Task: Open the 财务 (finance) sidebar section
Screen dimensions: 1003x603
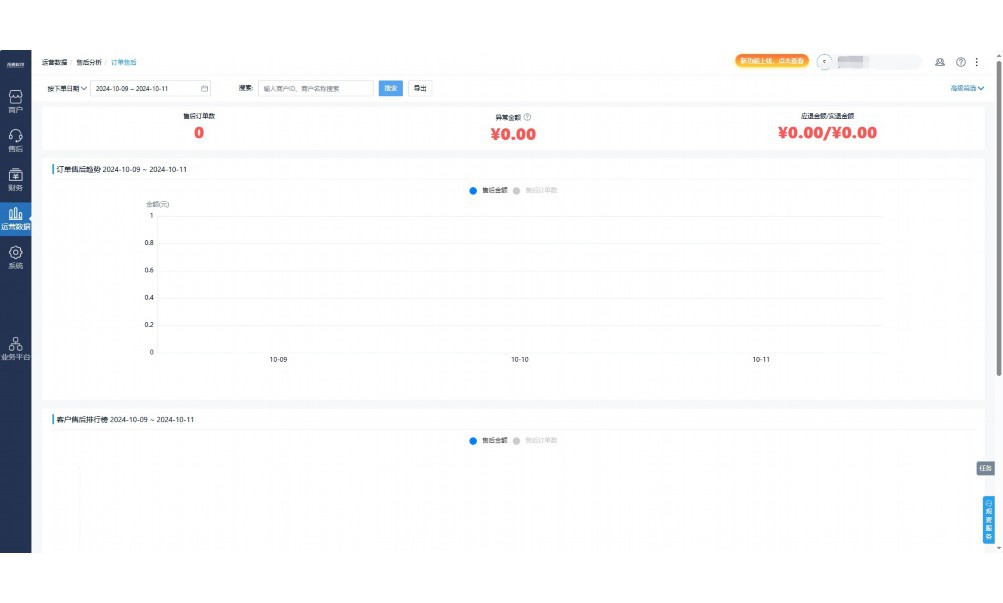Action: 14,177
